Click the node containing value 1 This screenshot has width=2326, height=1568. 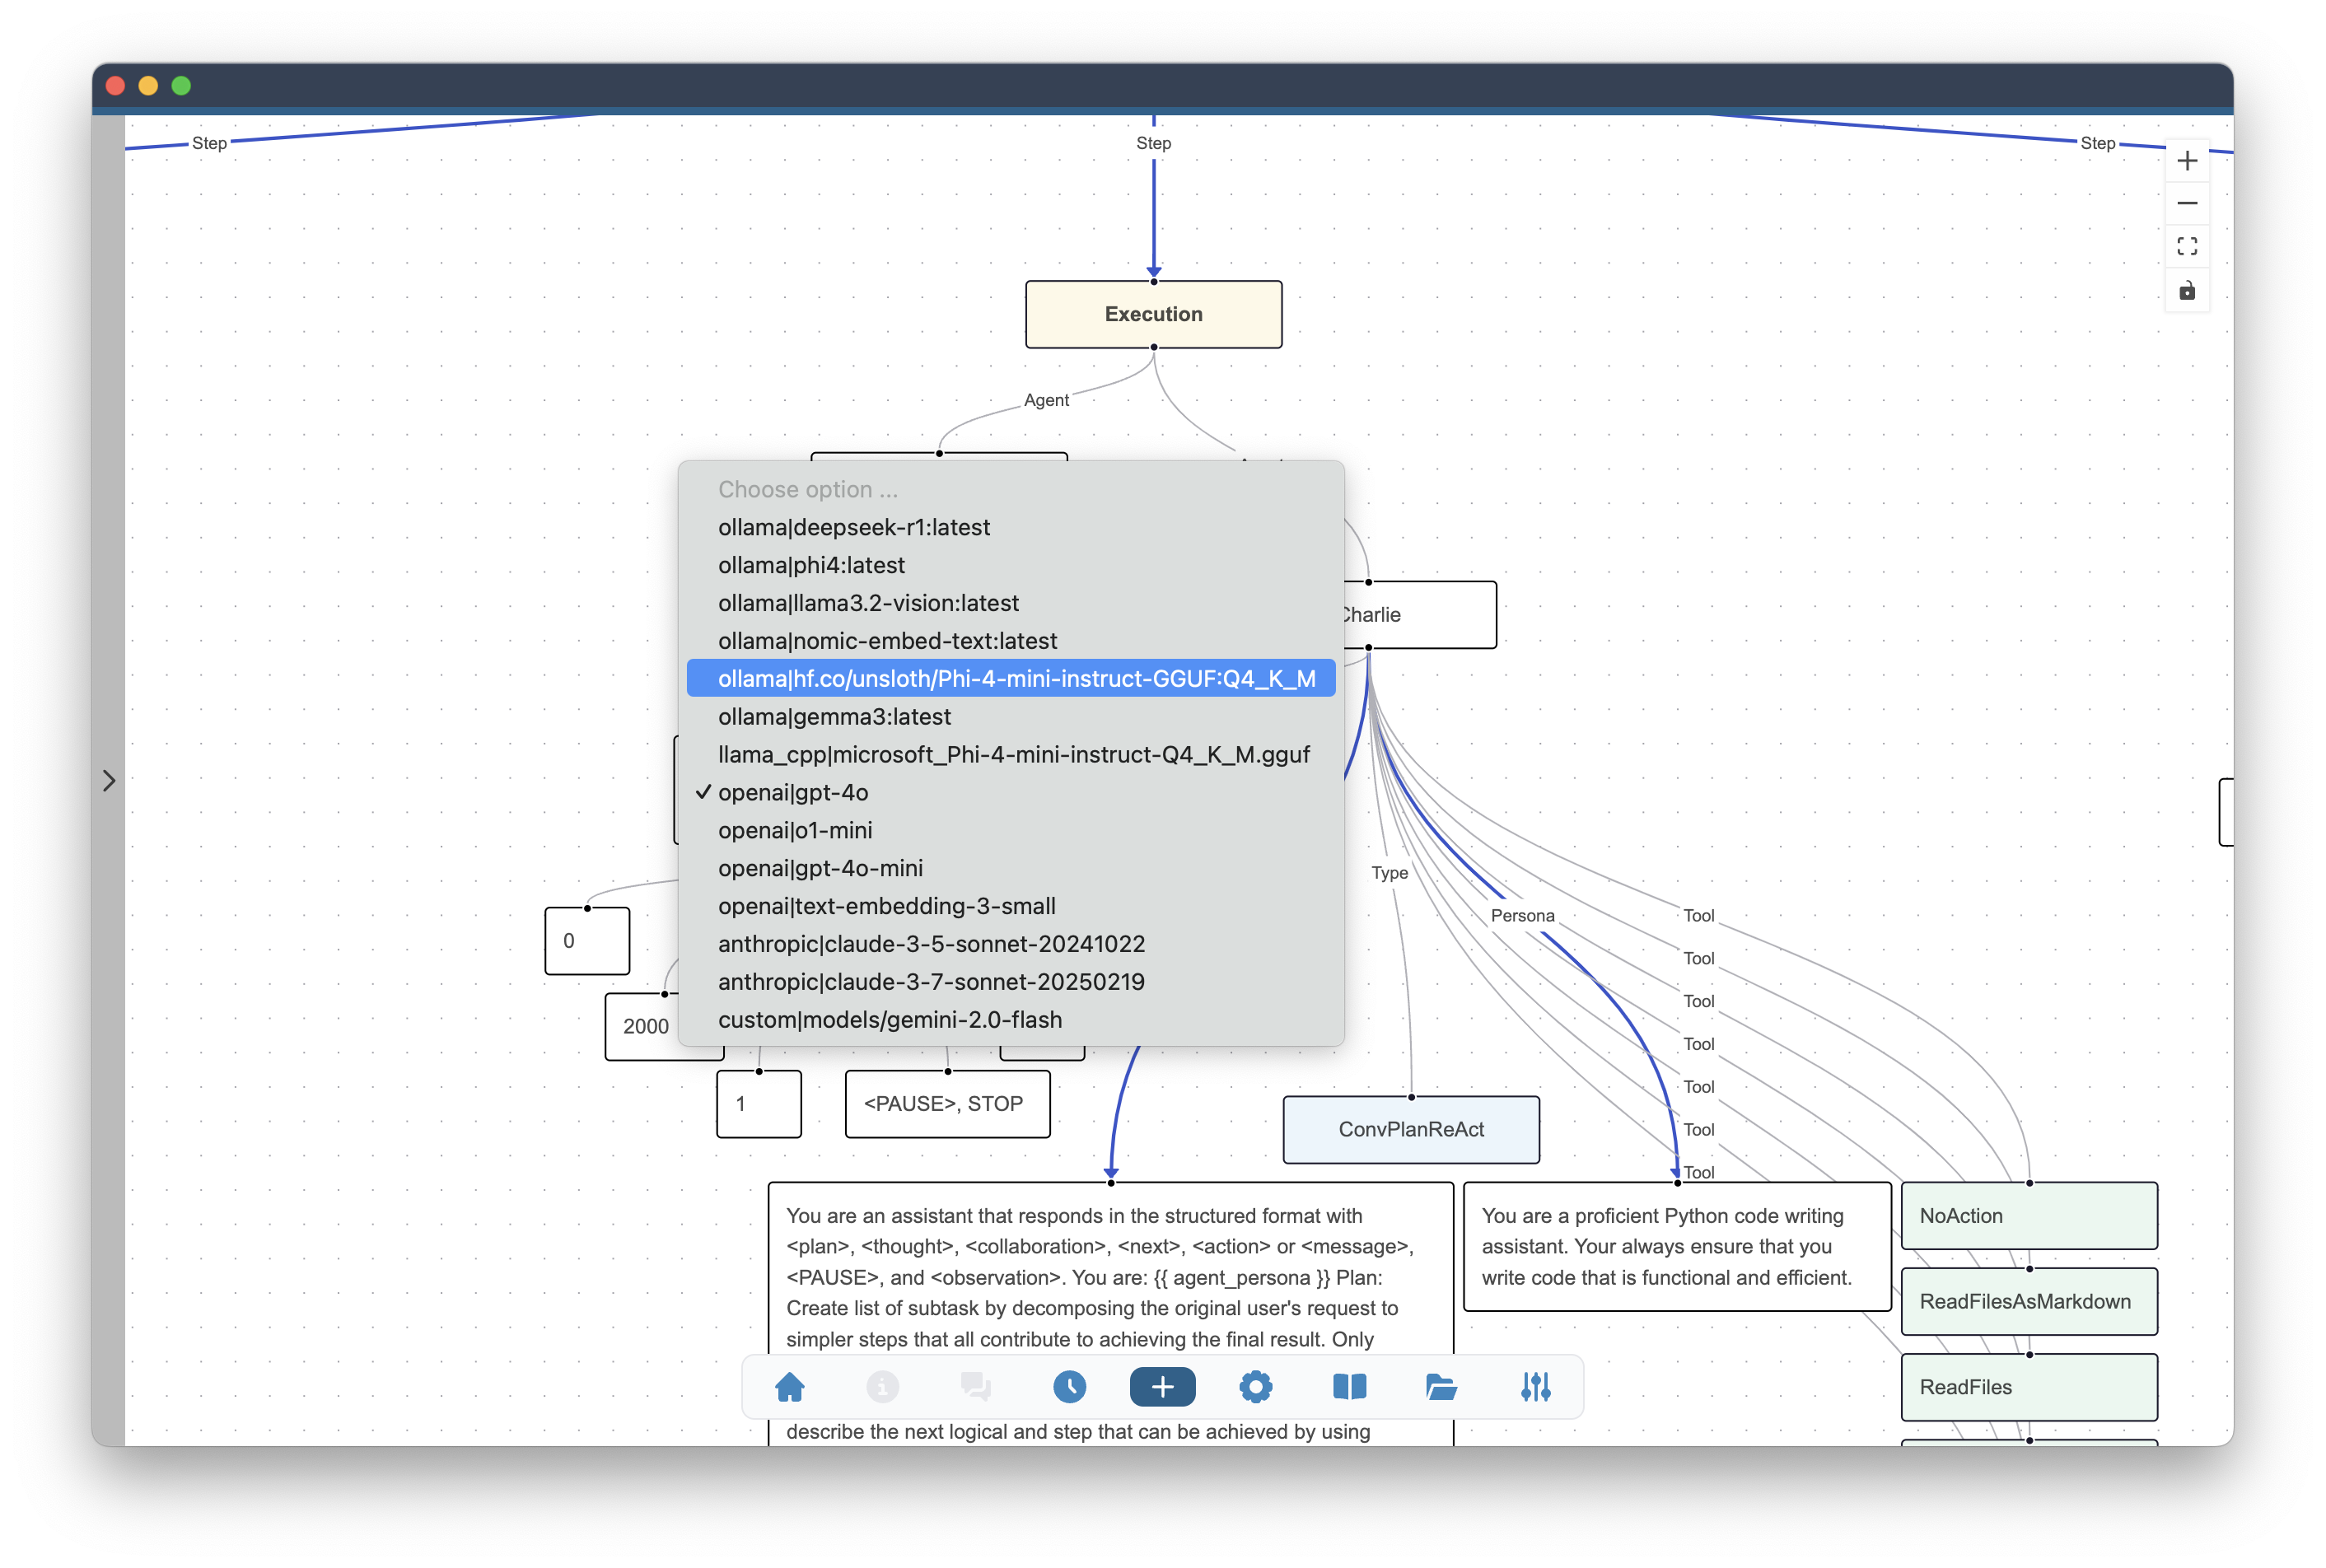coord(759,1104)
